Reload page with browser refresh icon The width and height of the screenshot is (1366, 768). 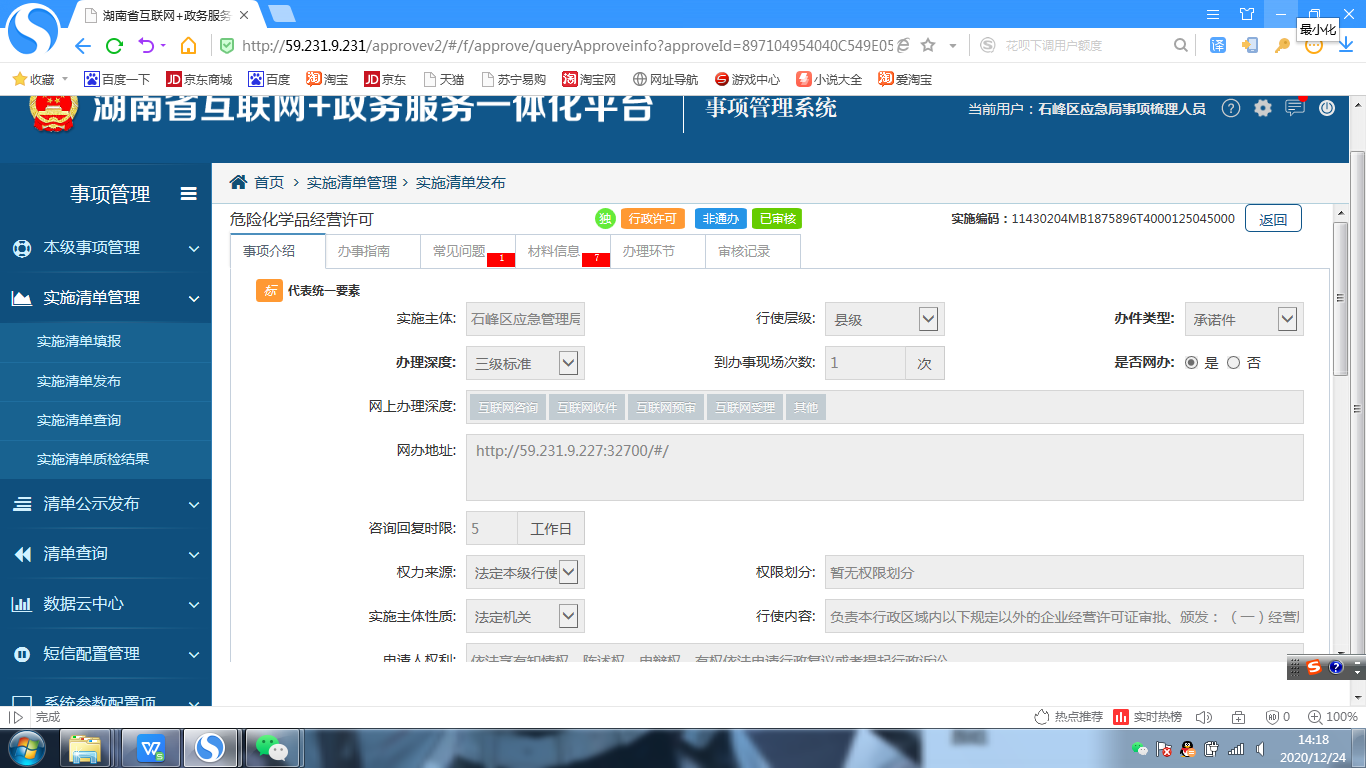point(114,45)
